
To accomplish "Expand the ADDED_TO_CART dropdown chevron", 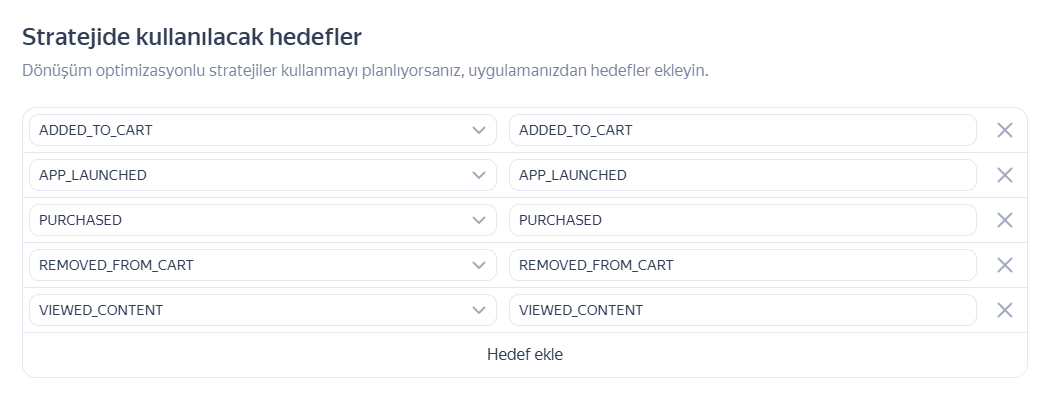I will 479,130.
